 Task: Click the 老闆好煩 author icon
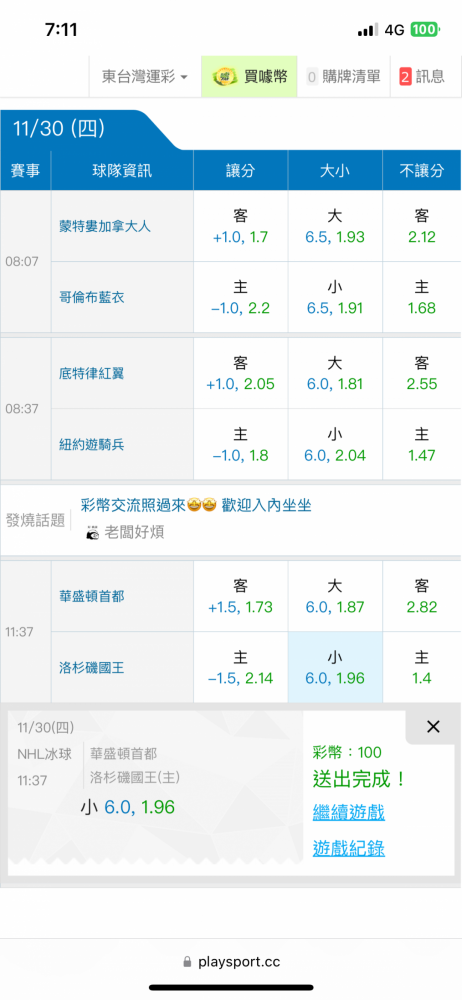click(93, 533)
